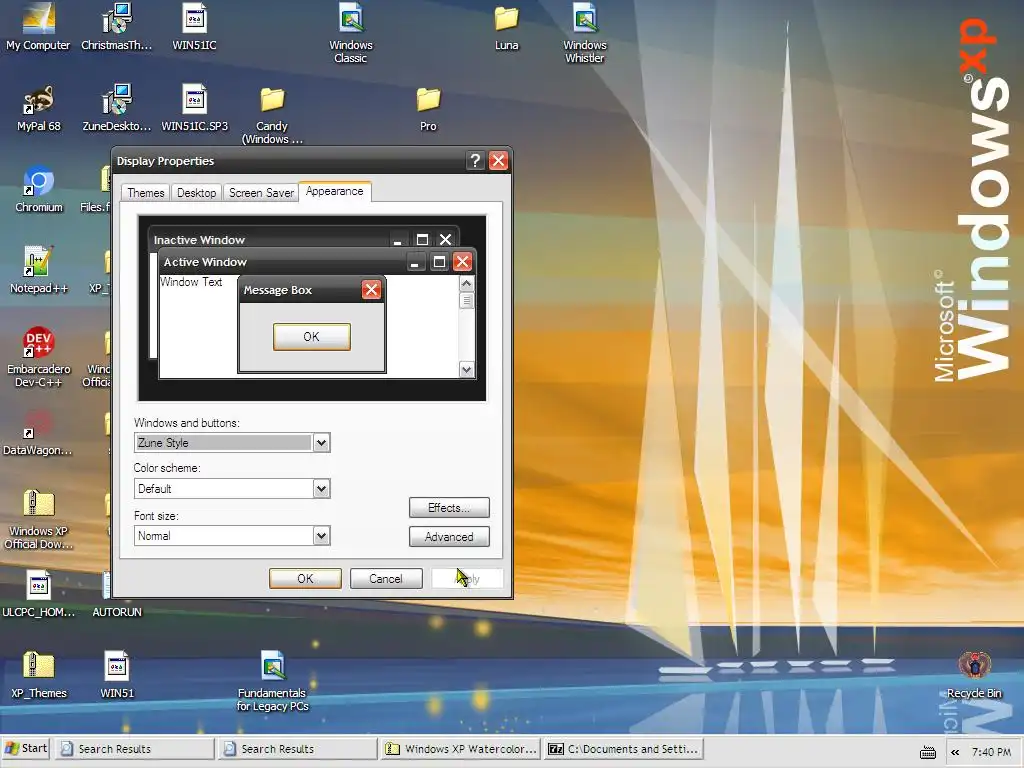
Task: Click preview Active Window scroll up arrow
Action: click(x=466, y=283)
